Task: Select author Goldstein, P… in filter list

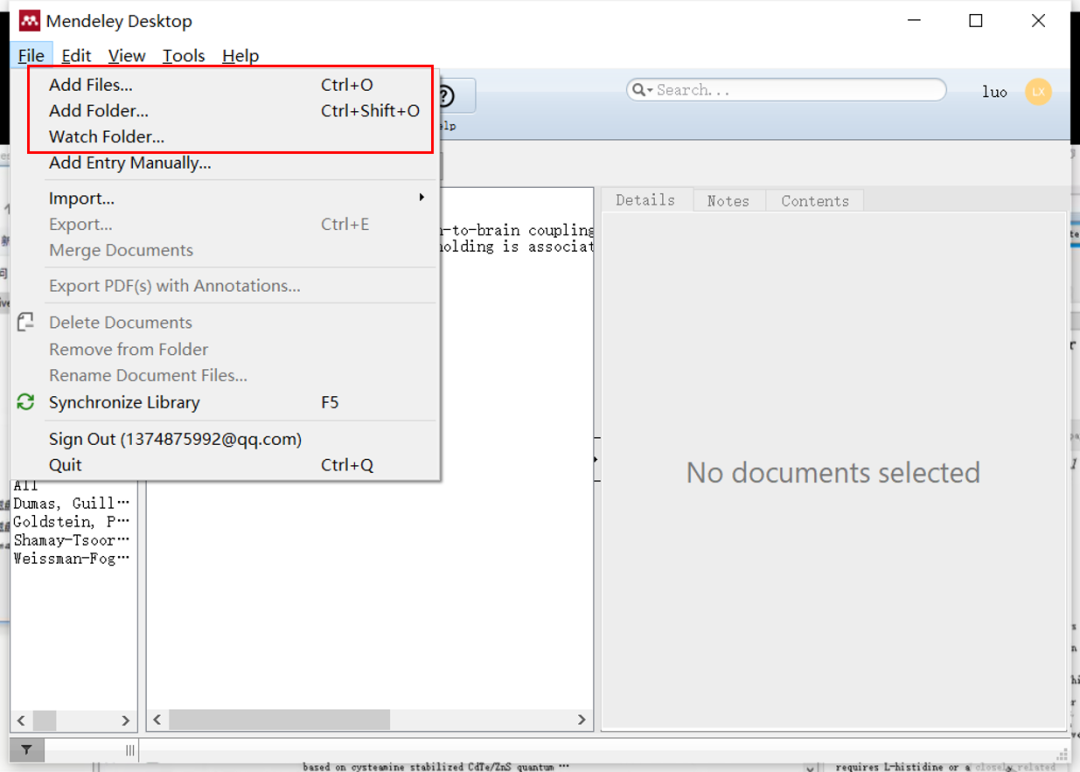Action: (x=72, y=521)
